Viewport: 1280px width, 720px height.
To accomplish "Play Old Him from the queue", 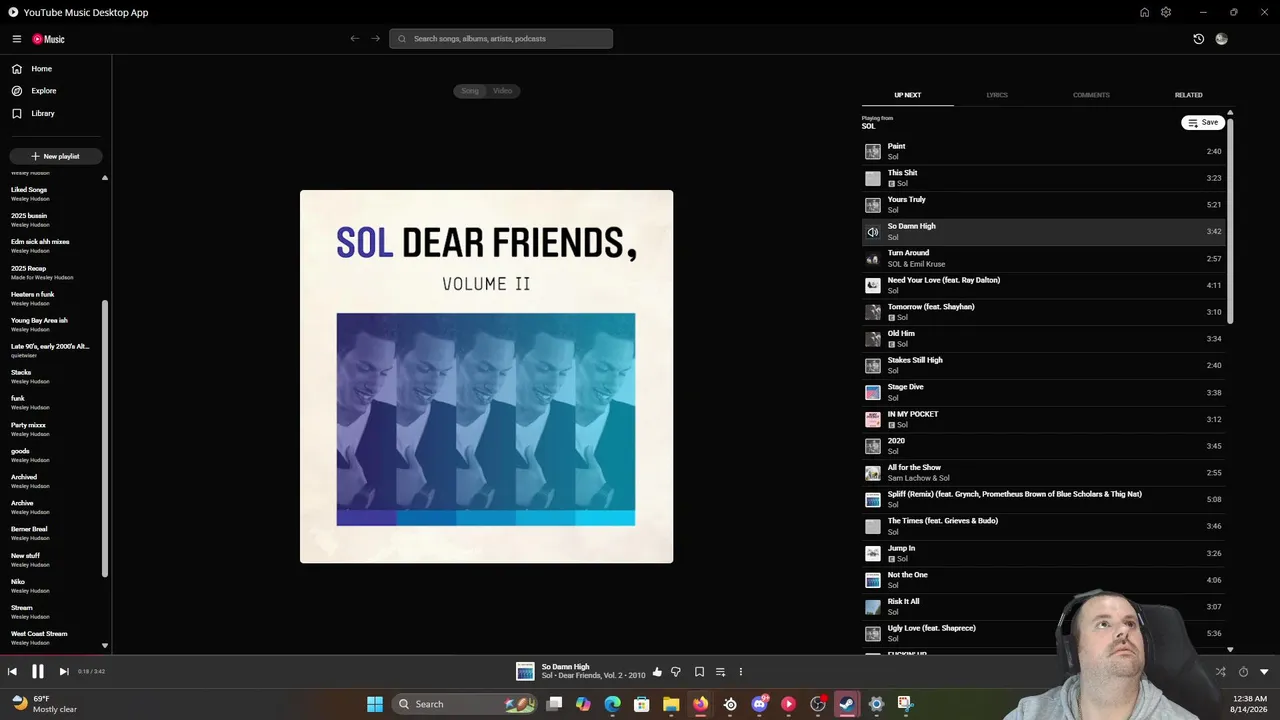I will [1043, 339].
